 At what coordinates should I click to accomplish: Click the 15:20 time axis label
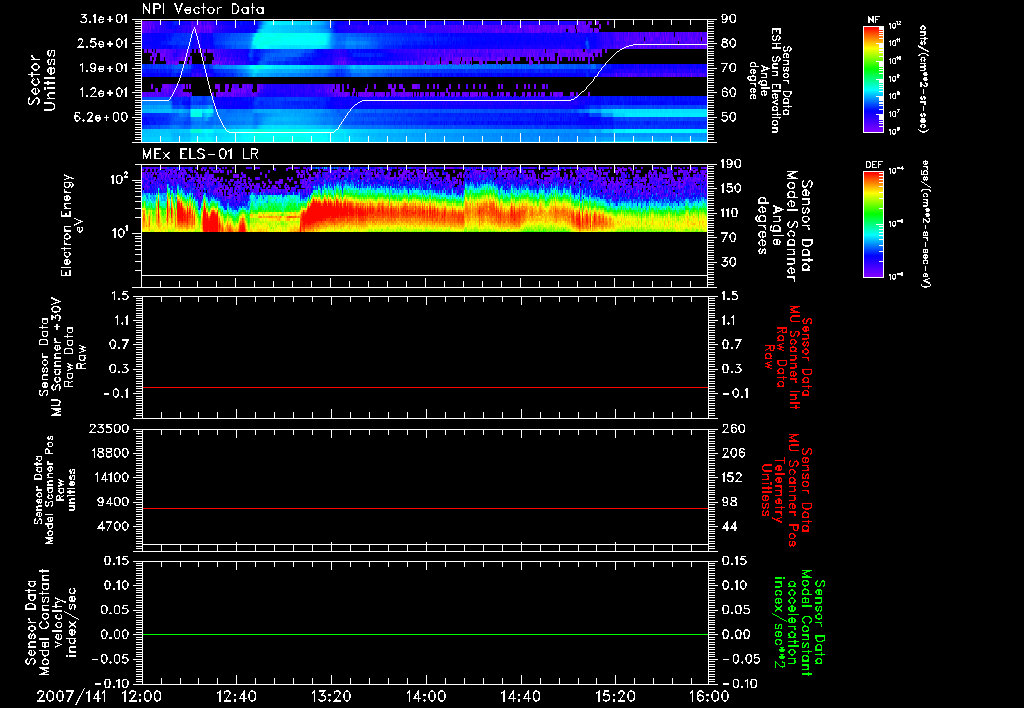point(615,696)
